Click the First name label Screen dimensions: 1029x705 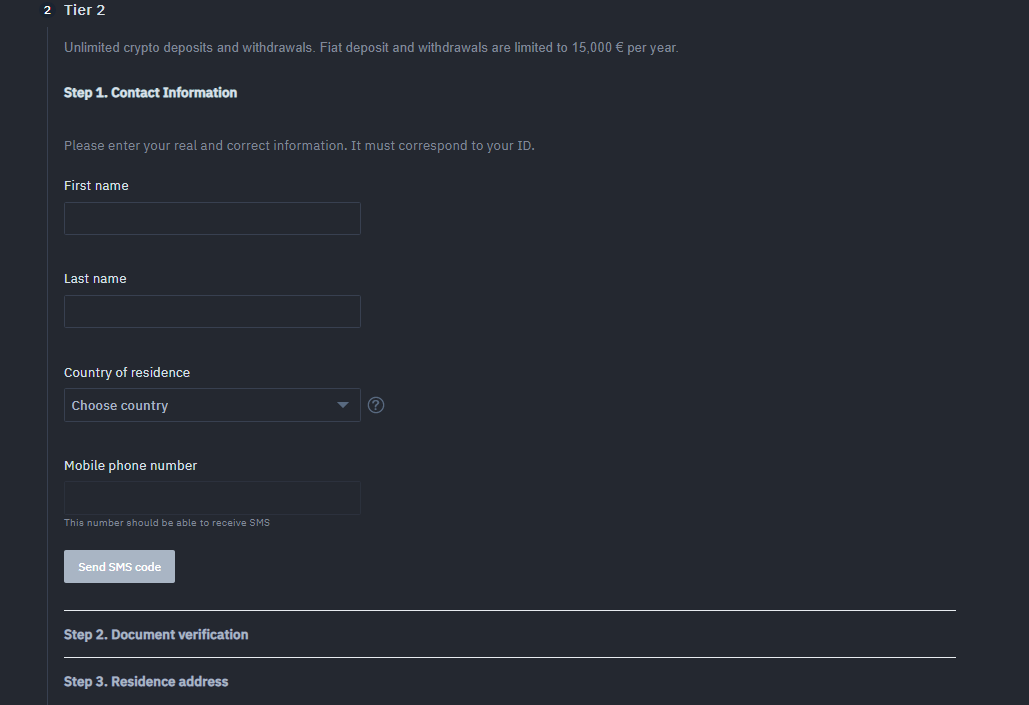[x=96, y=186]
